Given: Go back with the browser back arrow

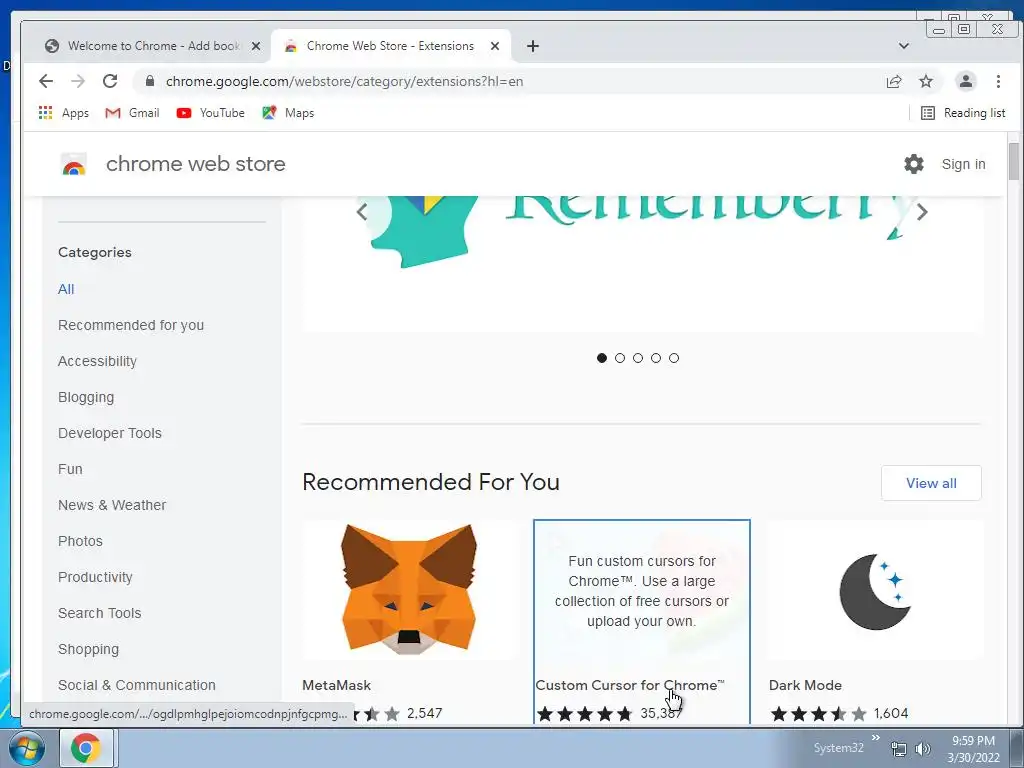Looking at the screenshot, I should point(46,81).
